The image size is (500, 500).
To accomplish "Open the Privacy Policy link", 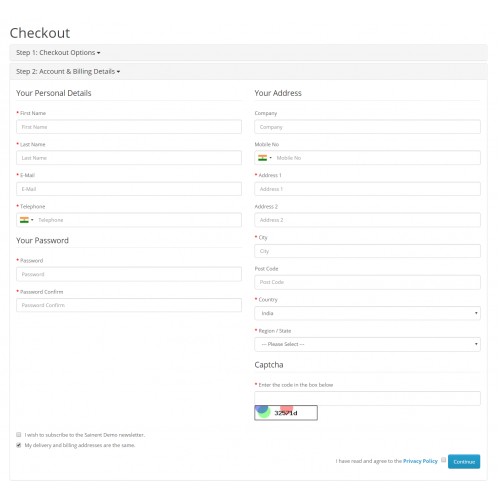I will coord(420,461).
